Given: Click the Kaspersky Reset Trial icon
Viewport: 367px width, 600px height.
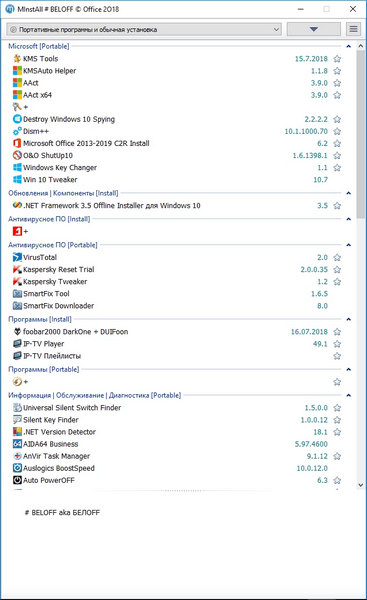Looking at the screenshot, I should coord(17,269).
